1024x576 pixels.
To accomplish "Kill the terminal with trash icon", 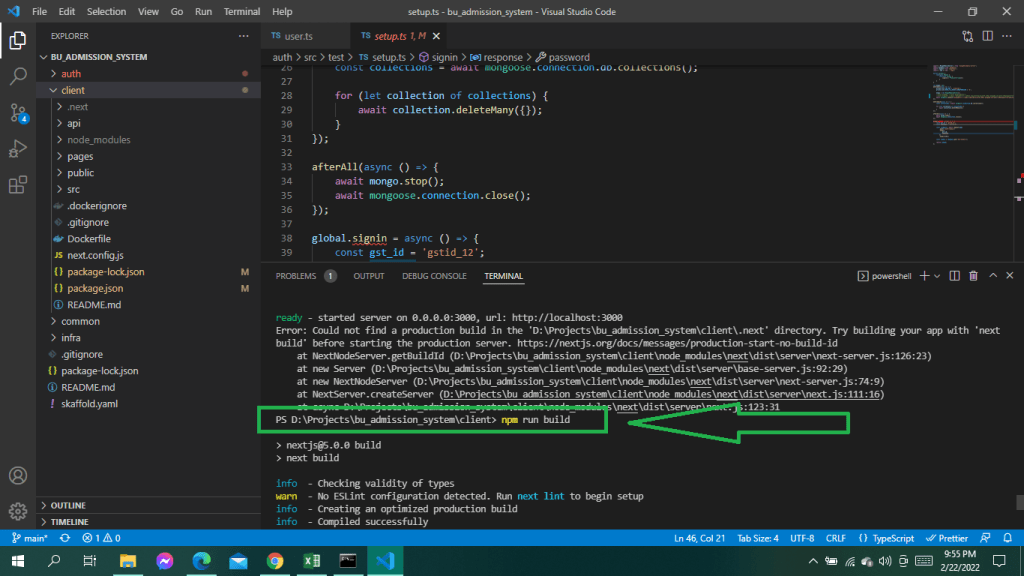I will (974, 276).
